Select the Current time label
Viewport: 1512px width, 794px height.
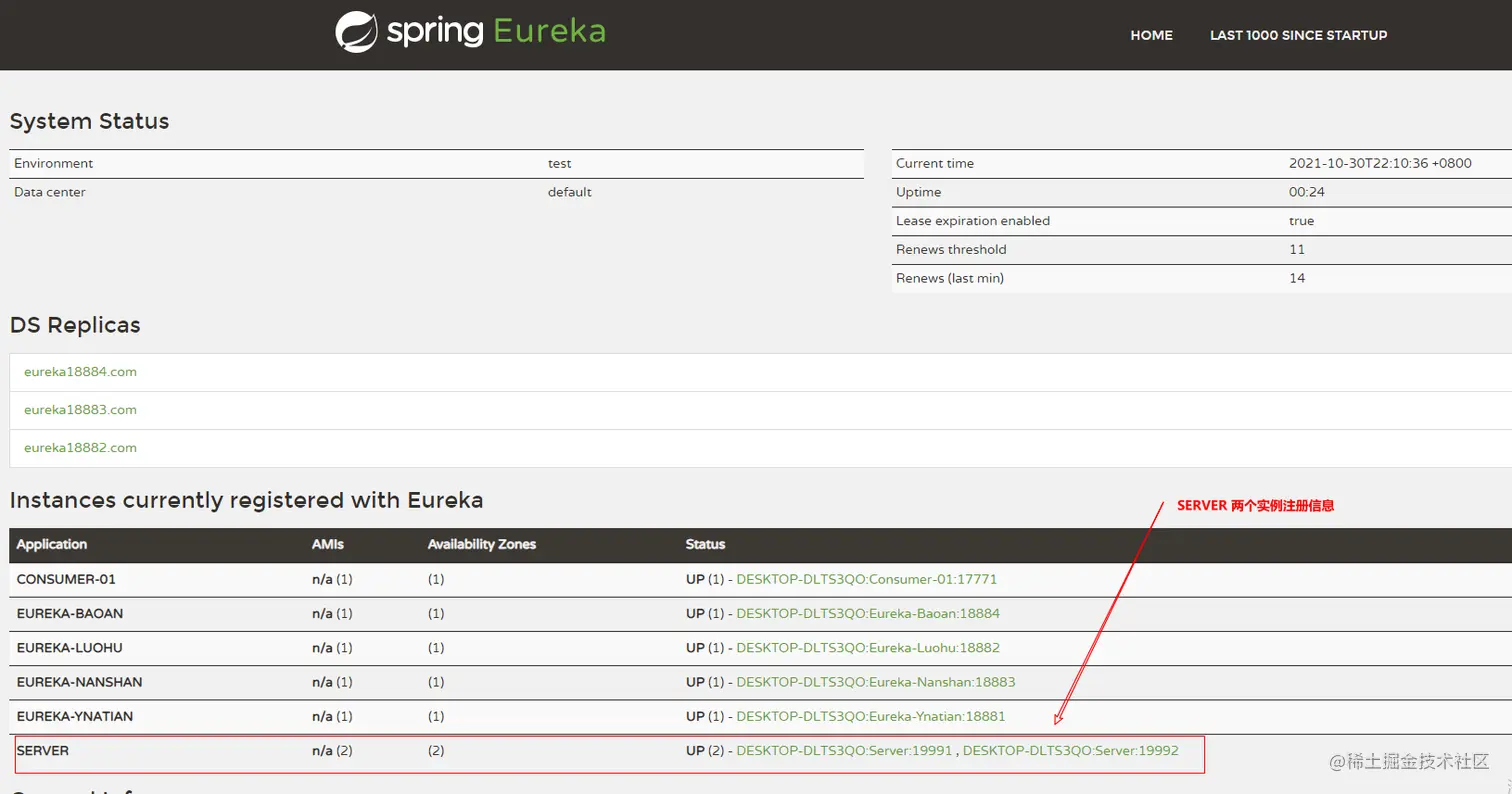coord(935,163)
